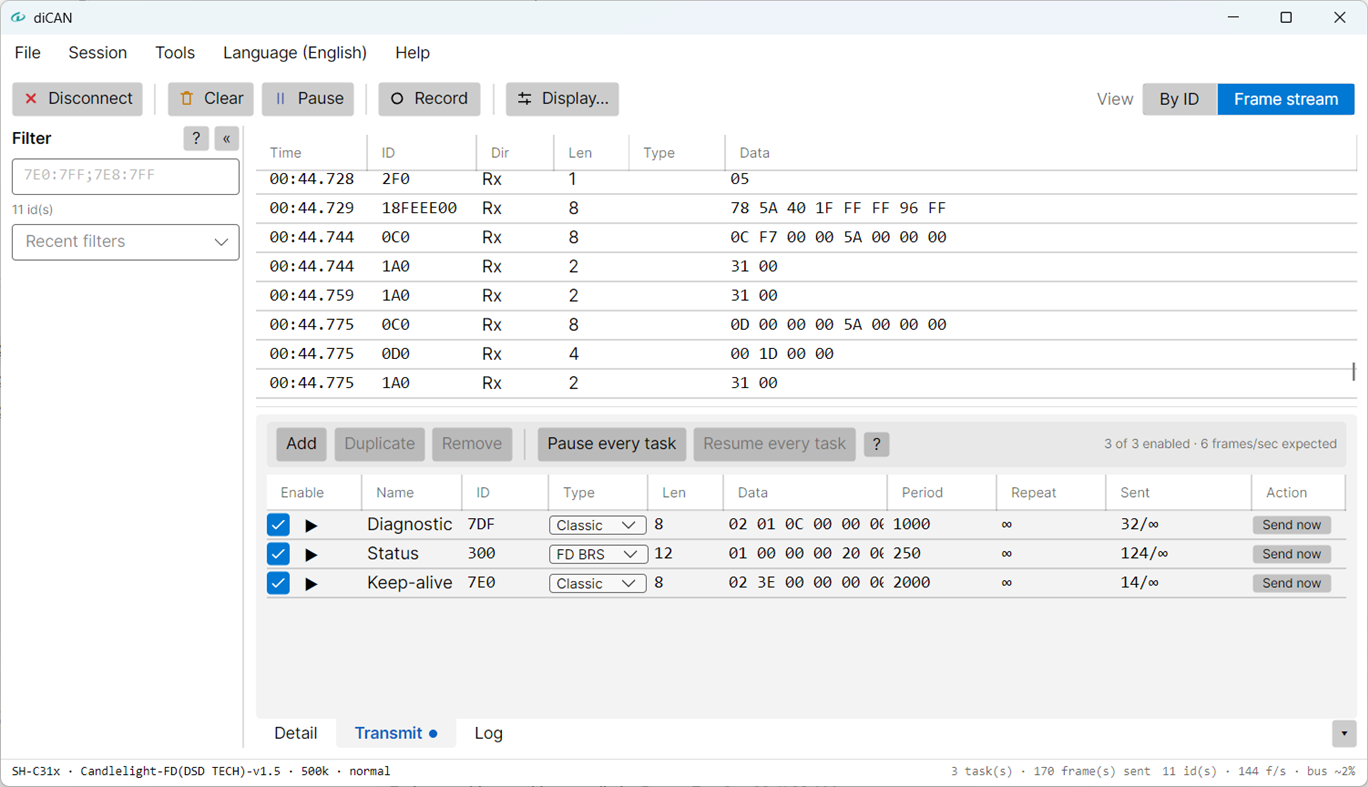This screenshot has width=1368, height=787.
Task: Select the 0D0 frame row
Action: coord(805,354)
